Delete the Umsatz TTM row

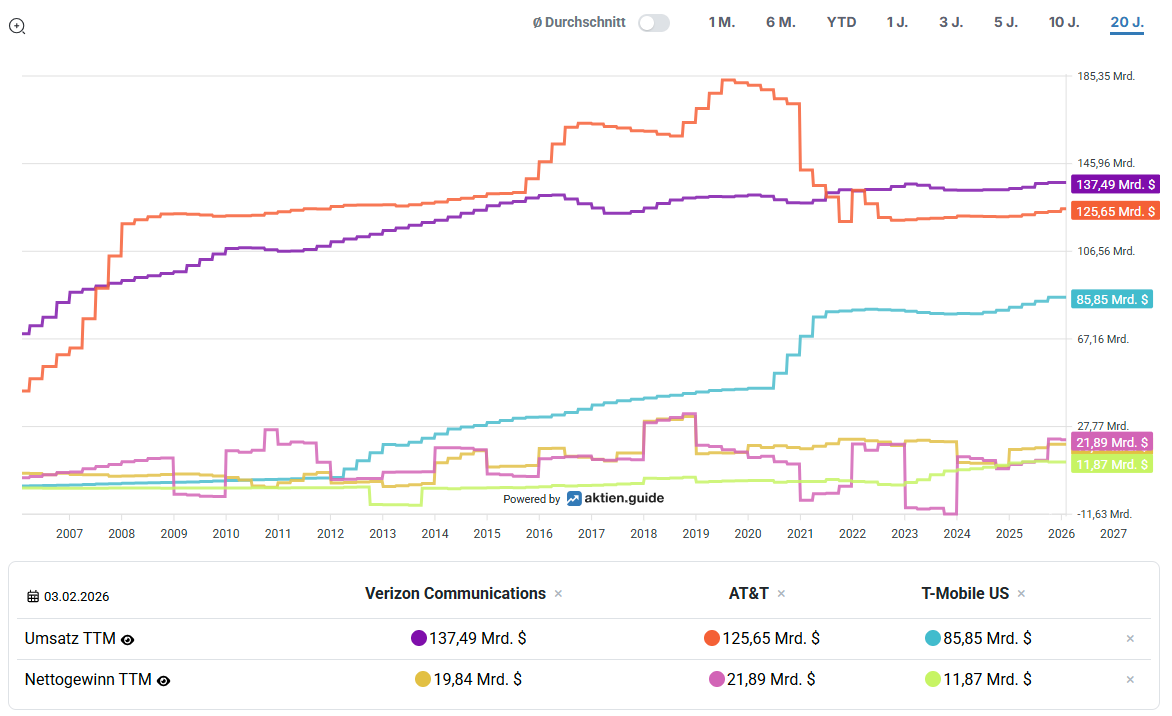pos(1130,638)
